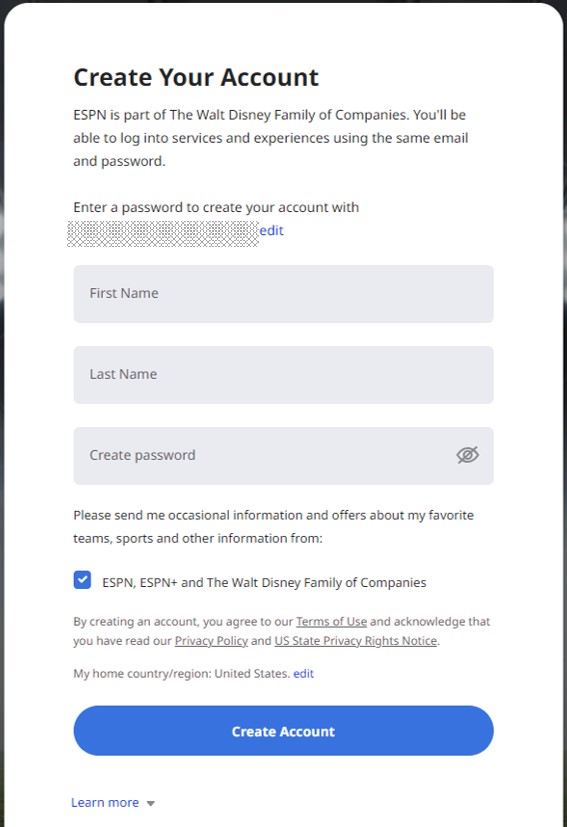Focus the Last Name field
The image size is (567, 827).
click(x=283, y=375)
